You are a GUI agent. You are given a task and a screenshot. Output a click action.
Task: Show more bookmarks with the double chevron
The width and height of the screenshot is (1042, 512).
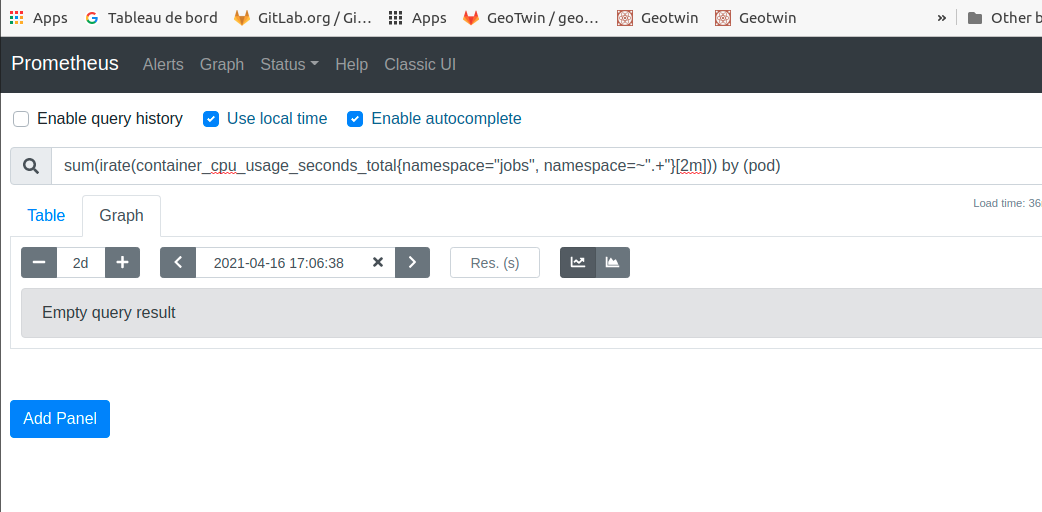tap(942, 18)
